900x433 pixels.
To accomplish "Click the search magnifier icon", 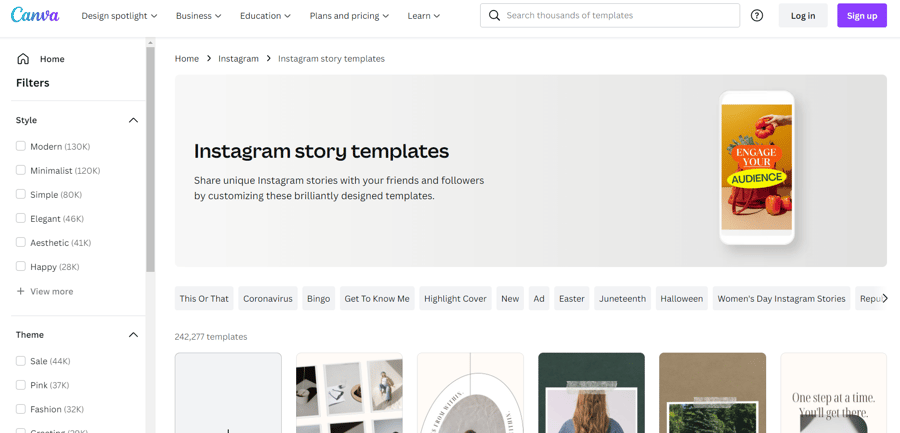I will 494,16.
